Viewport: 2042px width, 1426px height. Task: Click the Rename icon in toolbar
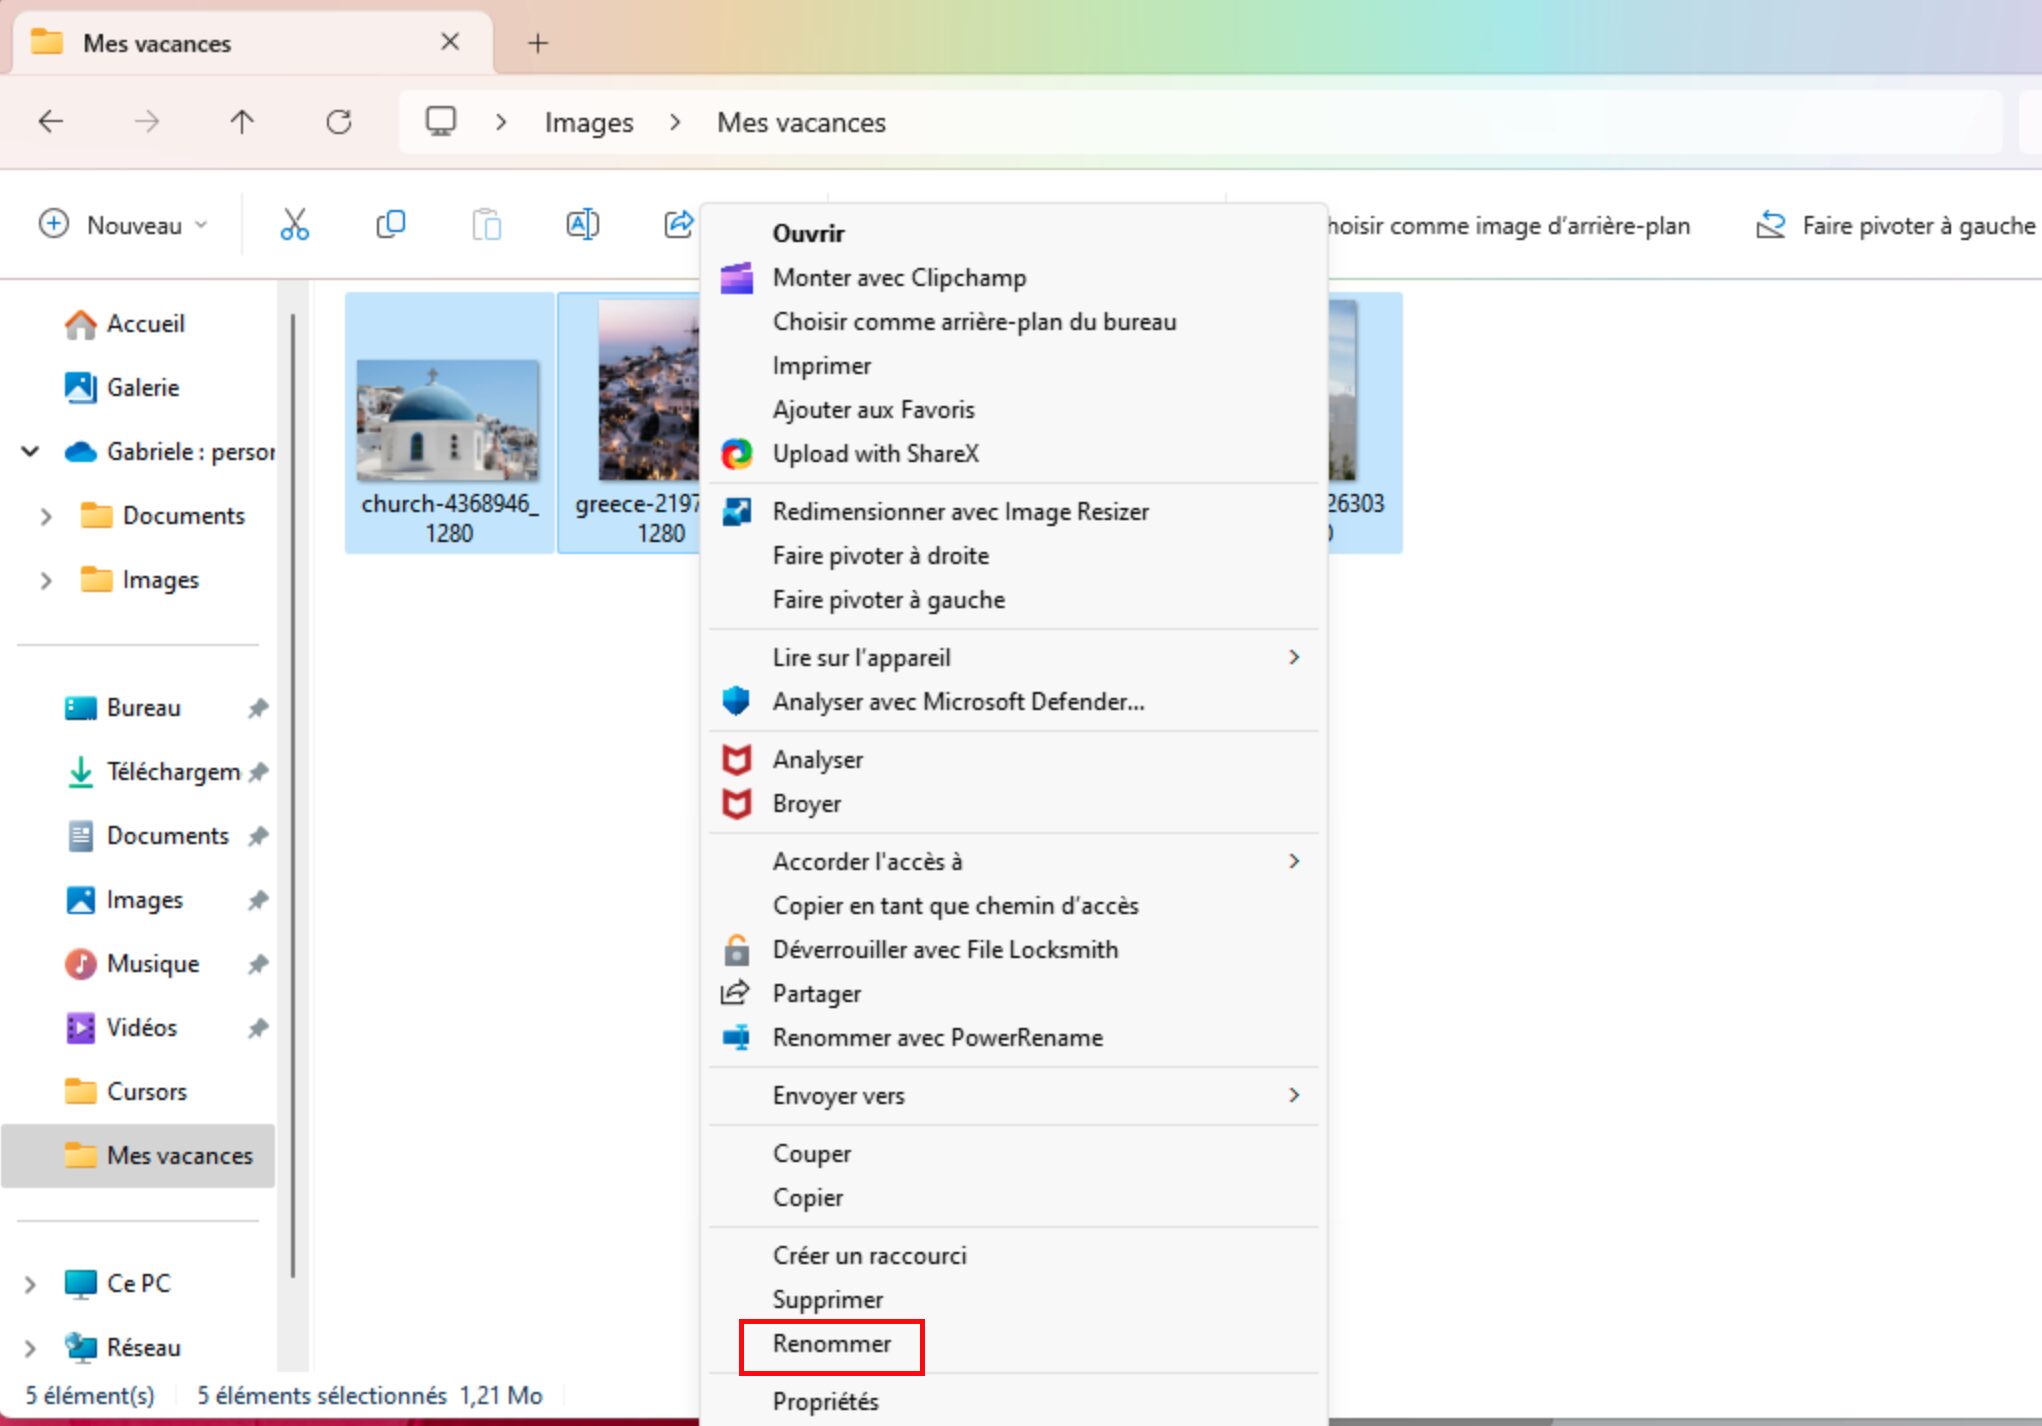click(582, 225)
